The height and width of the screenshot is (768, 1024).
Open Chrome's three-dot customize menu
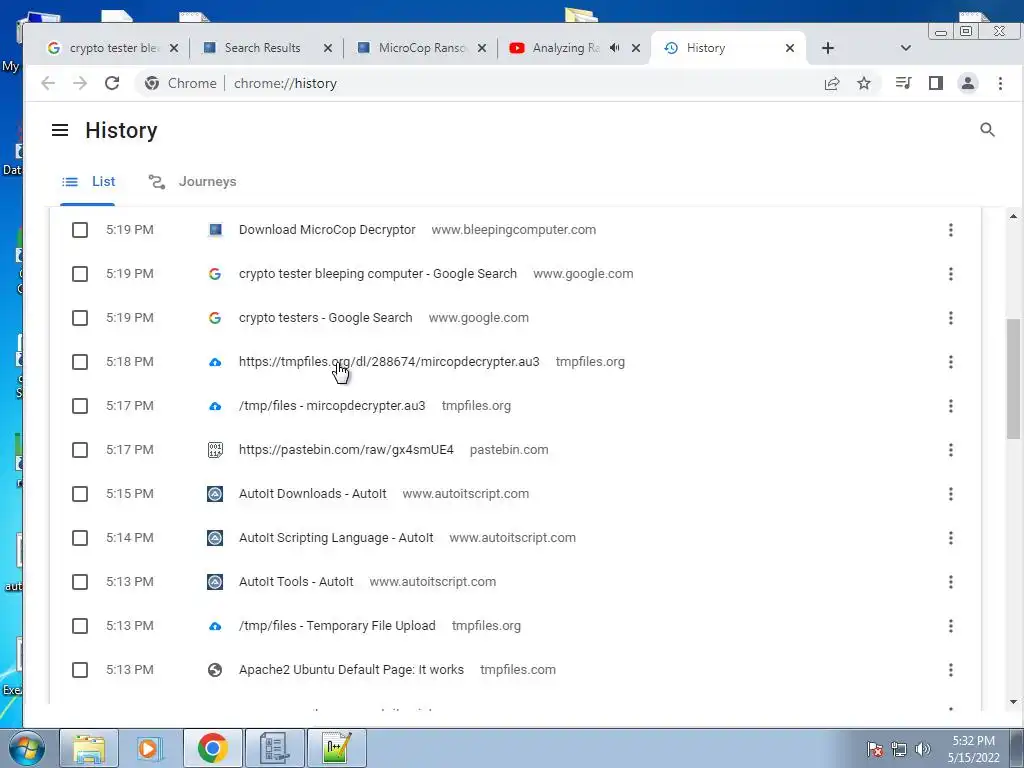(x=1000, y=83)
